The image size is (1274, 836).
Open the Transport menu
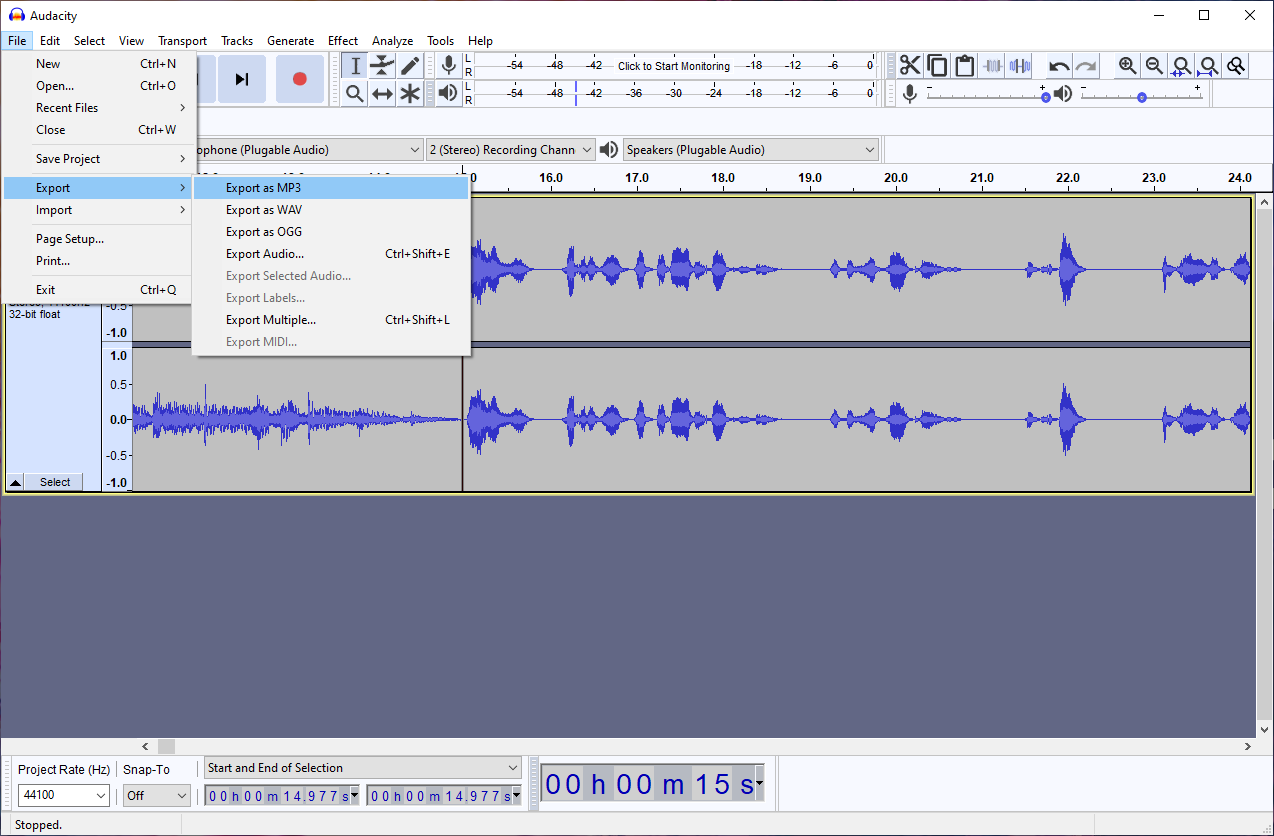click(182, 41)
